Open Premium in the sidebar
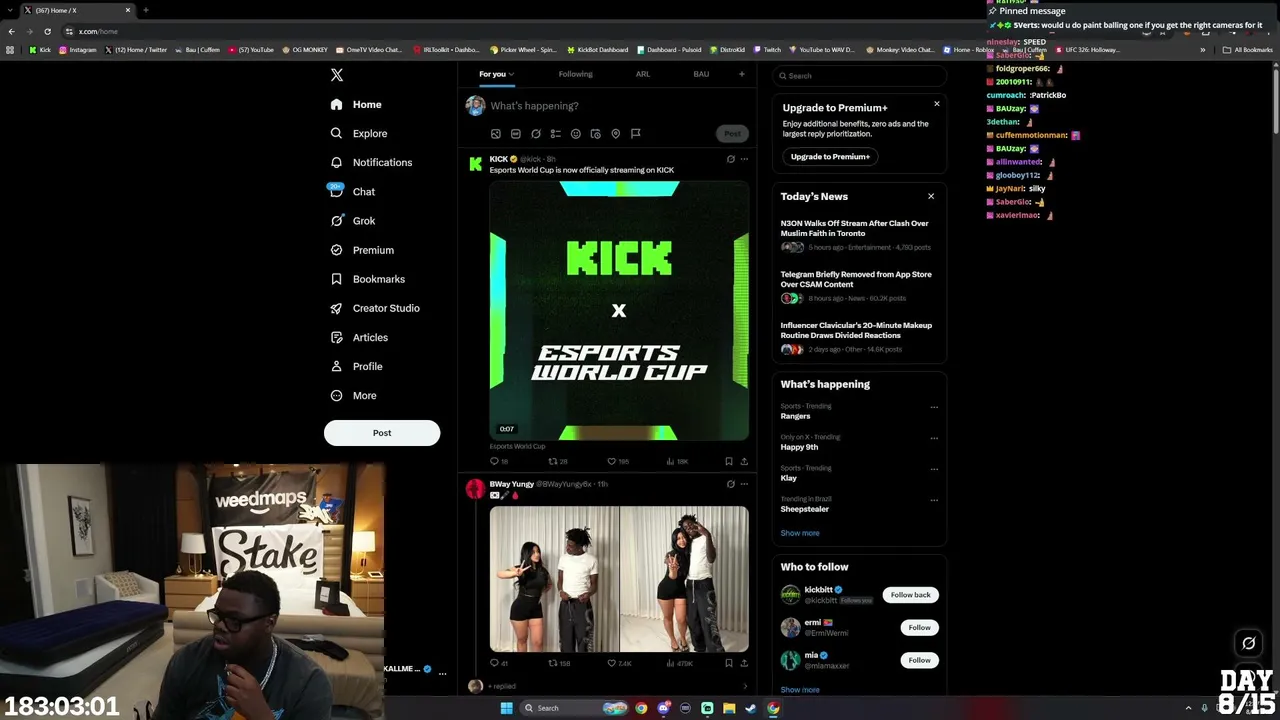Image resolution: width=1280 pixels, height=720 pixels. [x=362, y=250]
